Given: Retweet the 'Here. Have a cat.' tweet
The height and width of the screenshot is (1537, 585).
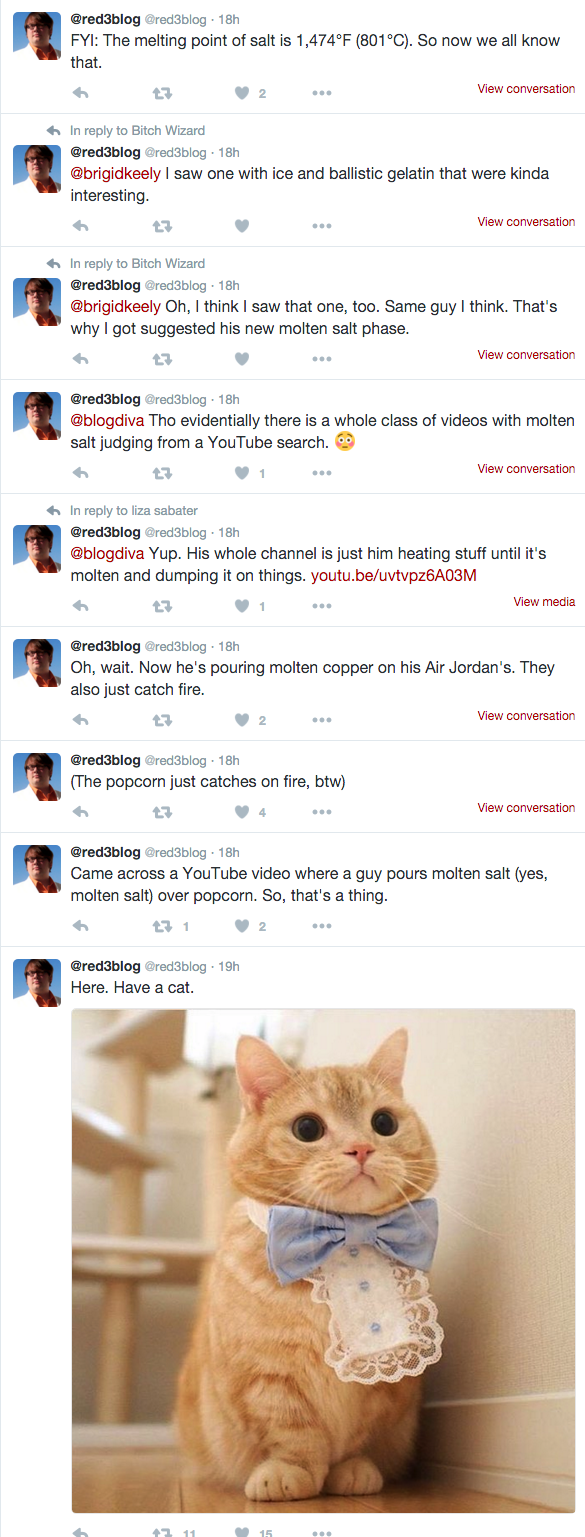Looking at the screenshot, I should pyautogui.click(x=161, y=1531).
